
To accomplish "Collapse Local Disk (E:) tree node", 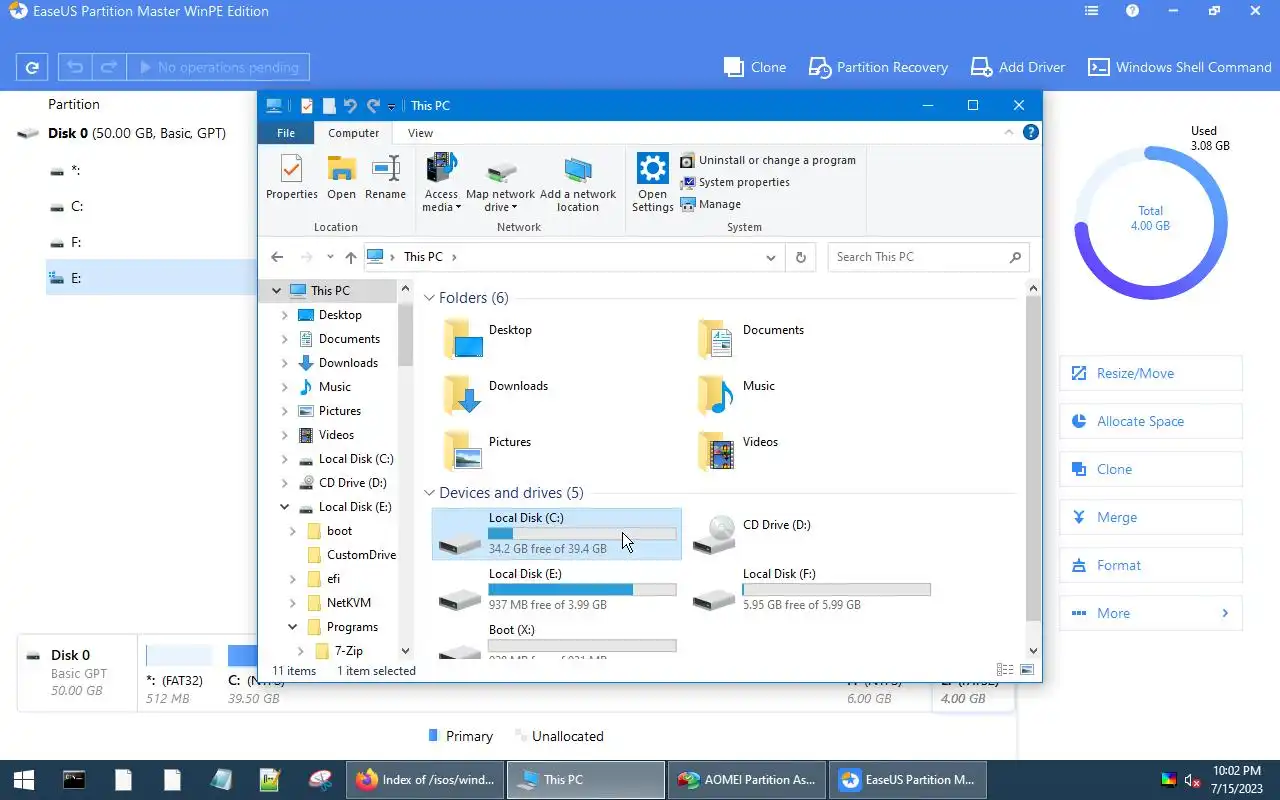I will point(284,507).
